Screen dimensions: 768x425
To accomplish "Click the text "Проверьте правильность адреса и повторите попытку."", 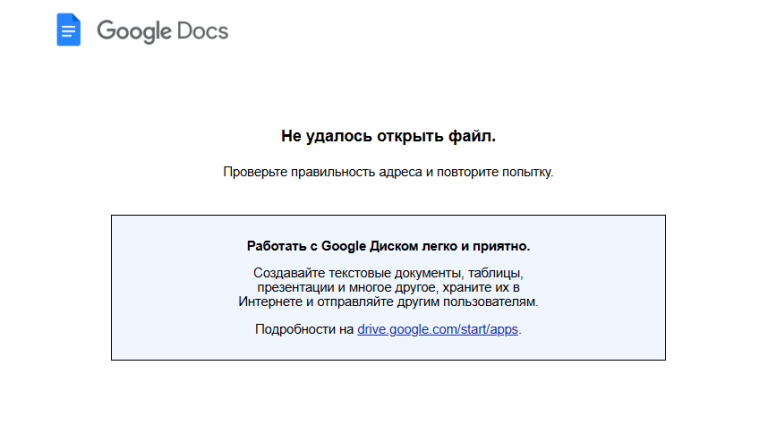I will 388,172.
